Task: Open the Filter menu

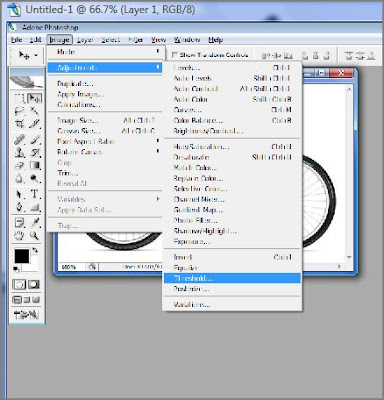Action: [136, 40]
